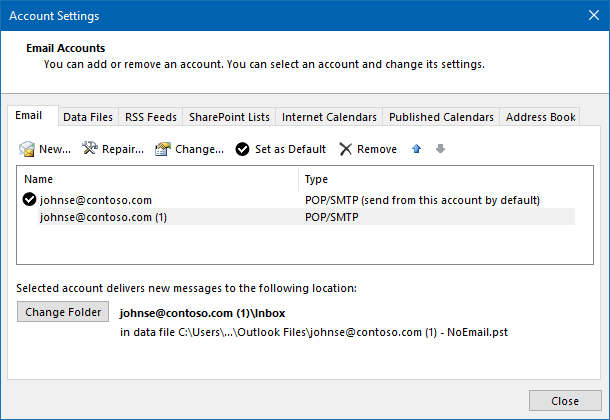The image size is (610, 420).
Task: Click the Change account icon
Action: click(x=163, y=149)
